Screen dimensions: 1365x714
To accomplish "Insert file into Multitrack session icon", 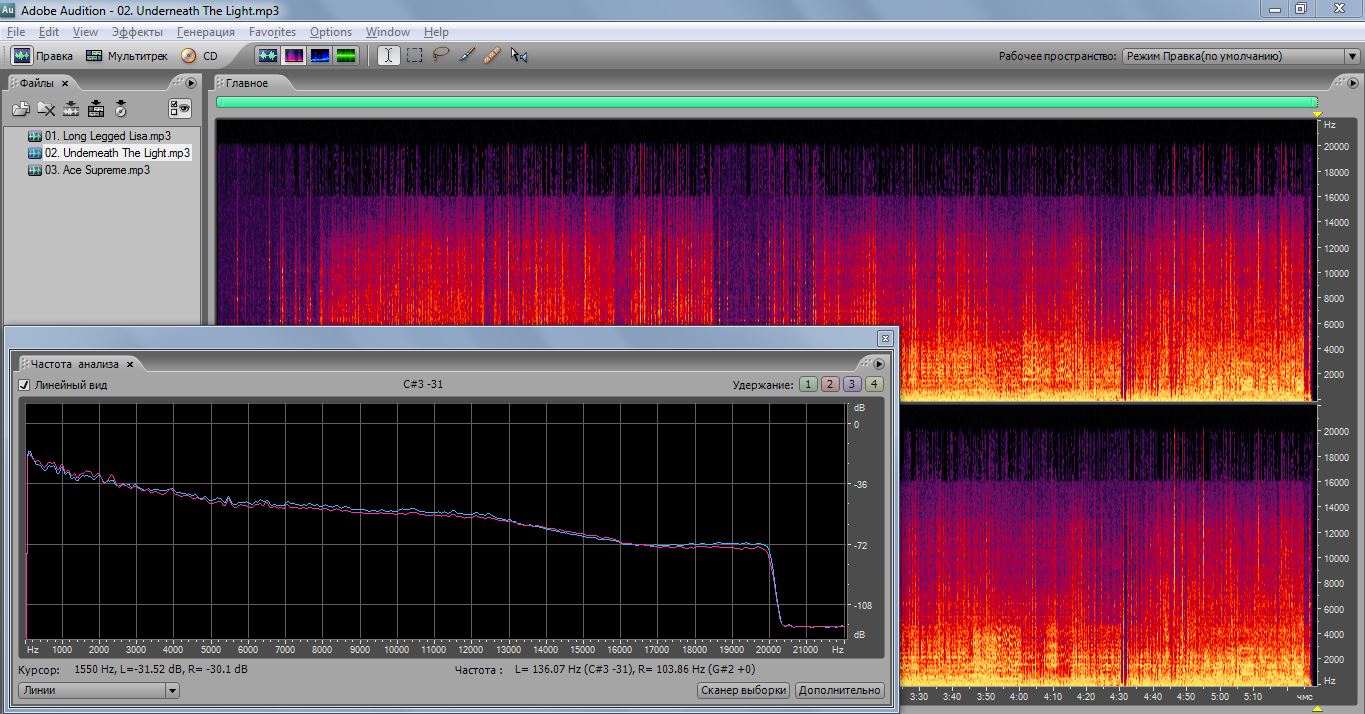I will (96, 109).
